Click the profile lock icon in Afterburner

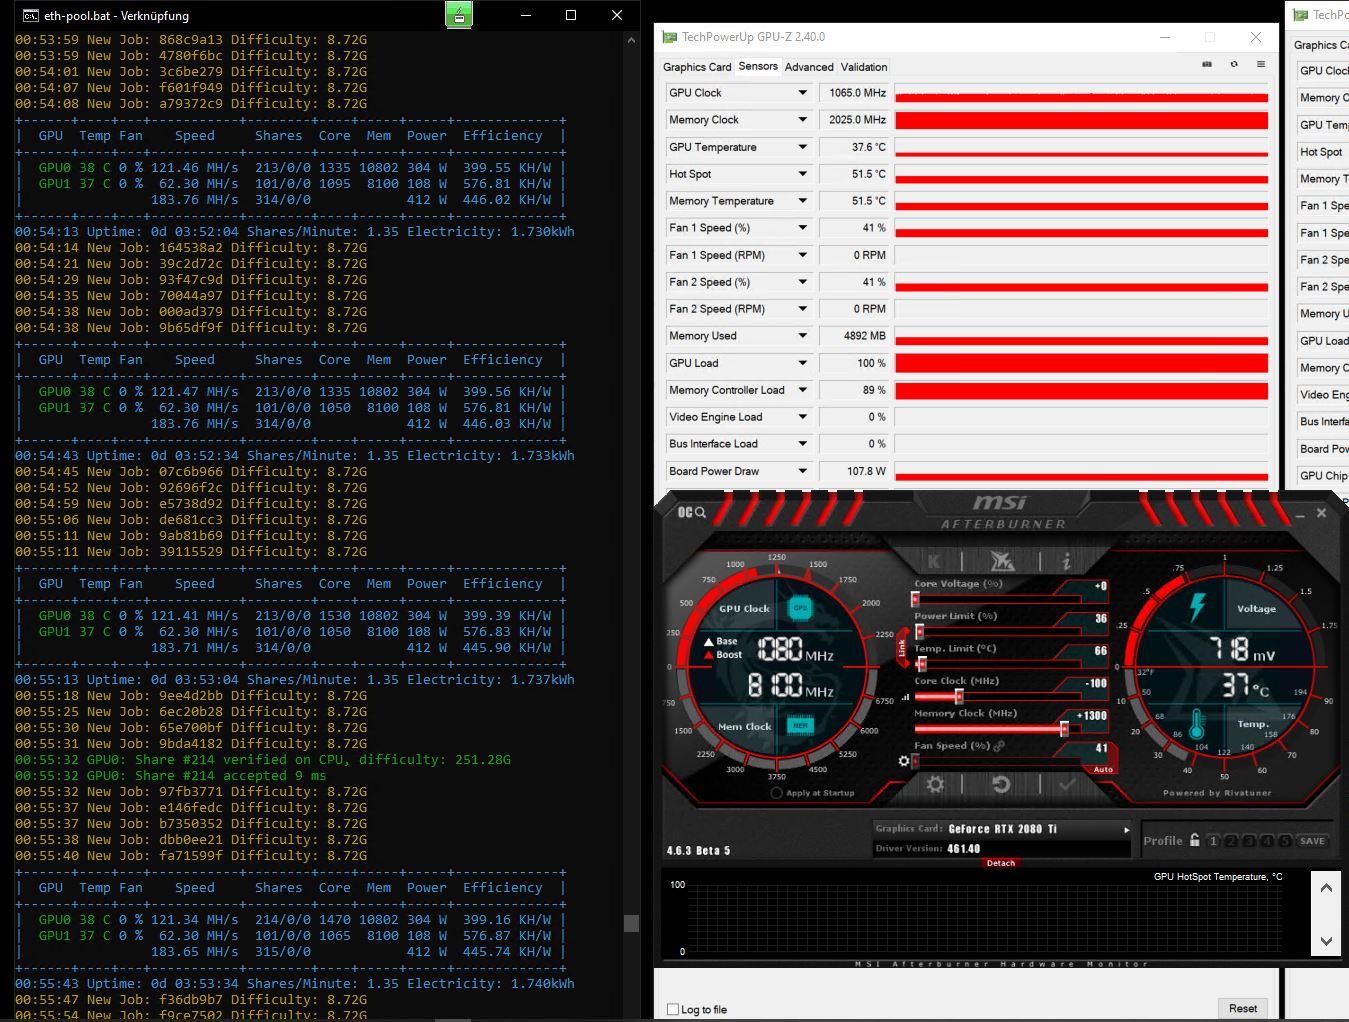point(1194,840)
